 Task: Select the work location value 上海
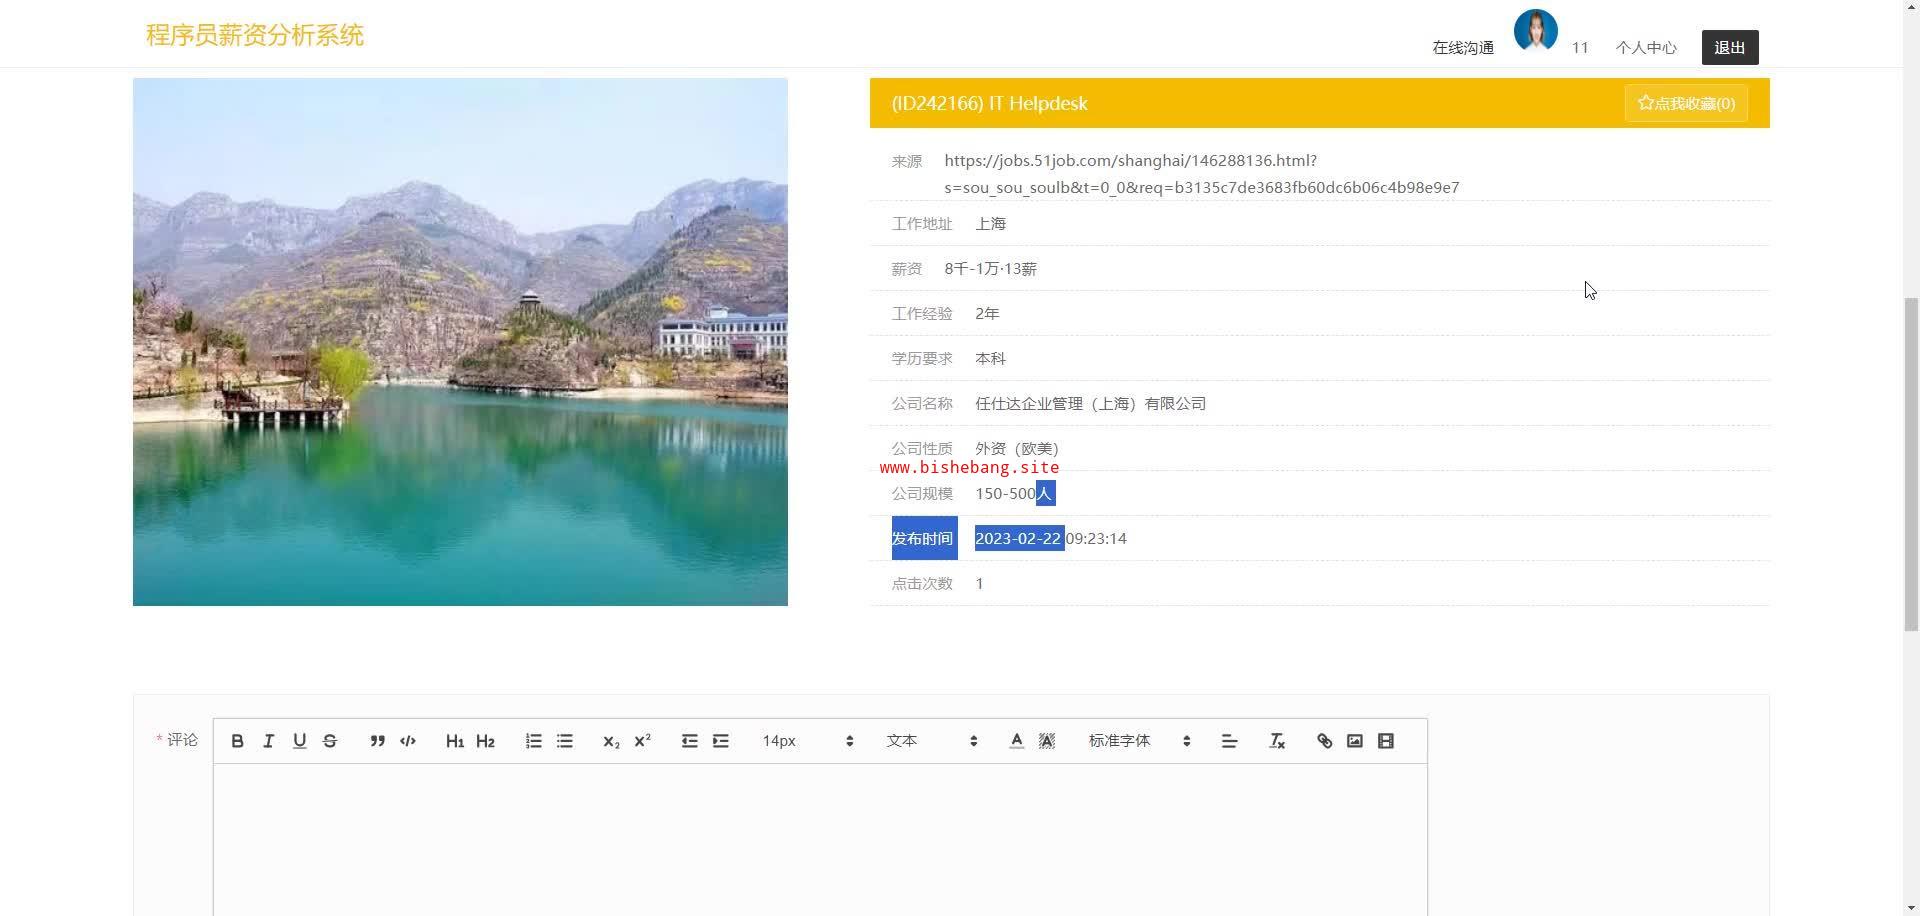tap(990, 224)
